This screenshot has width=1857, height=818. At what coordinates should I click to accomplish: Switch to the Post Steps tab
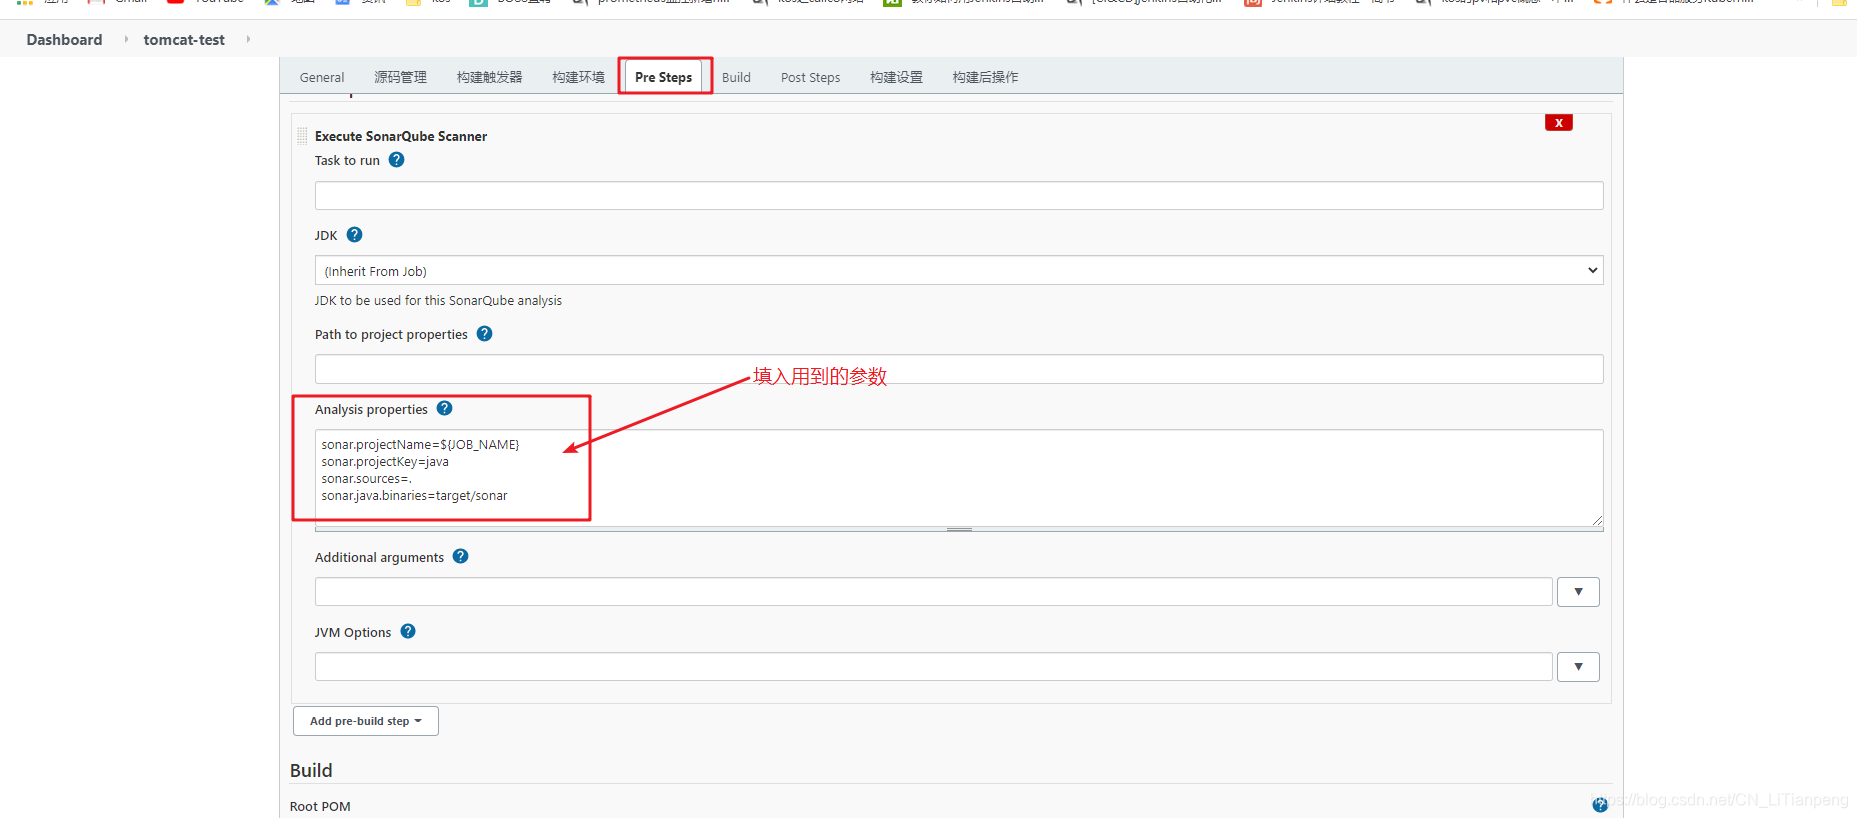click(x=810, y=77)
